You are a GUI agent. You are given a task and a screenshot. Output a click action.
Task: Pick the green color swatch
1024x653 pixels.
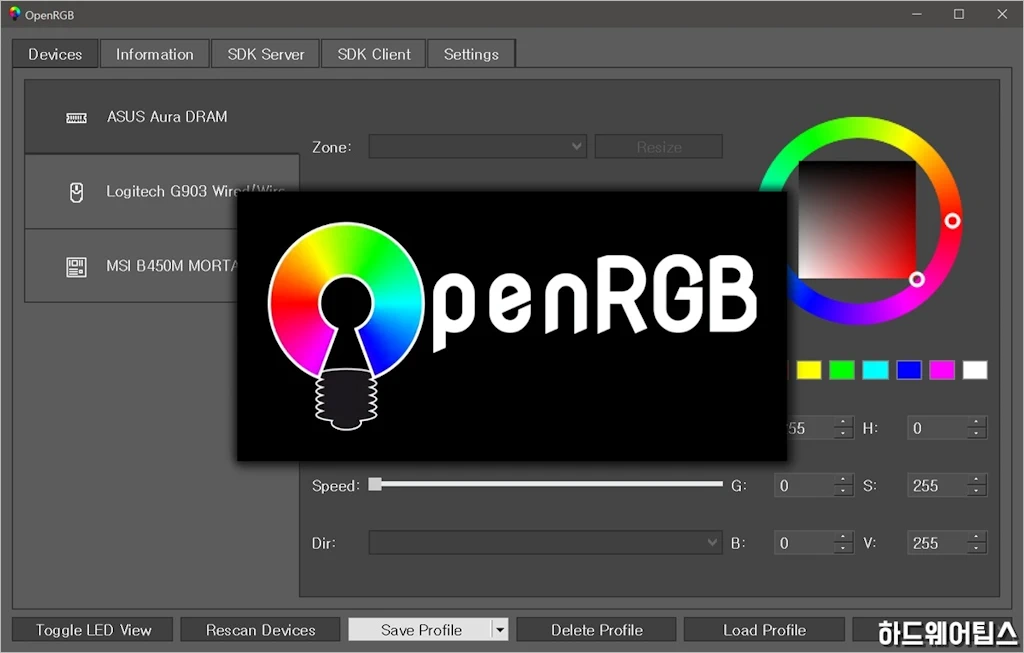(842, 370)
